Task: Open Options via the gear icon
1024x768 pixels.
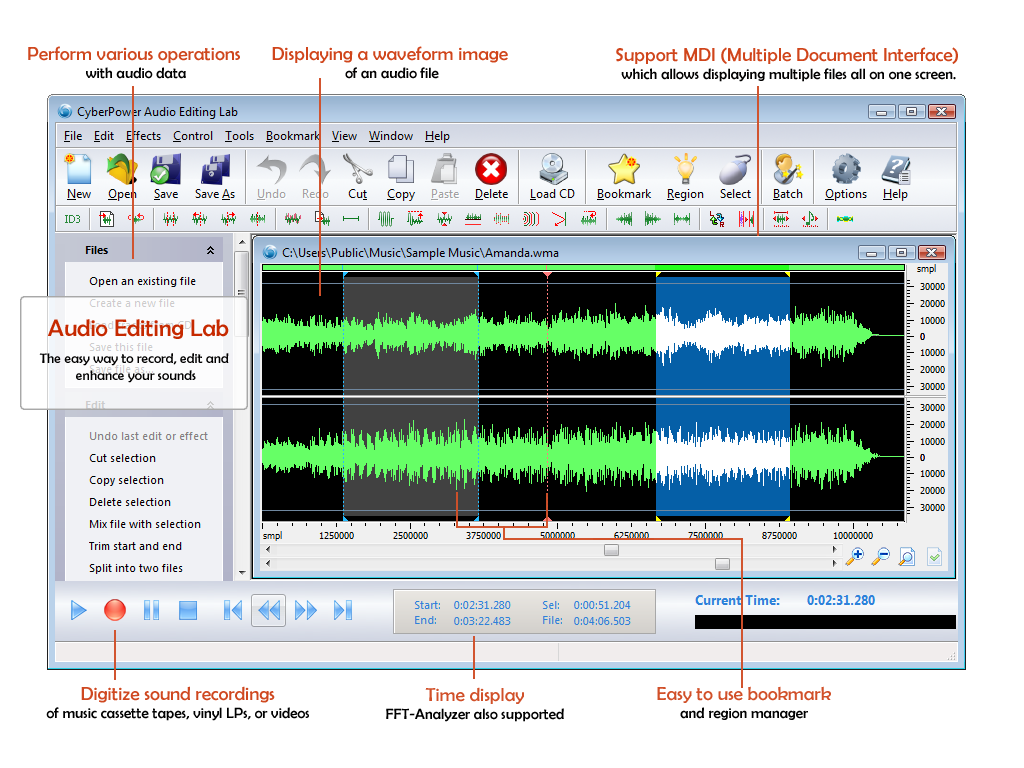Action: tap(846, 169)
